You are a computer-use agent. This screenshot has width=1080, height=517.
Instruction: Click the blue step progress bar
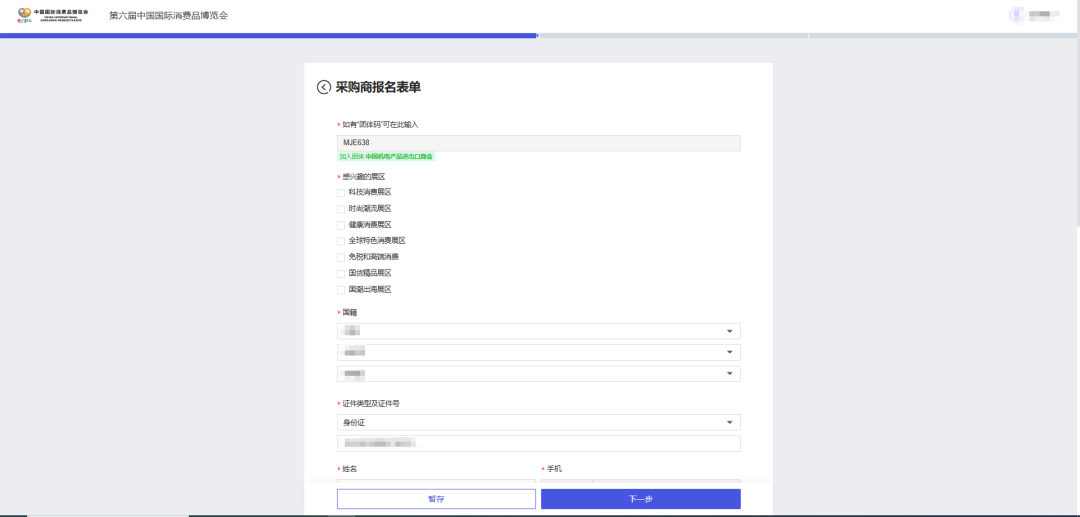(268, 35)
